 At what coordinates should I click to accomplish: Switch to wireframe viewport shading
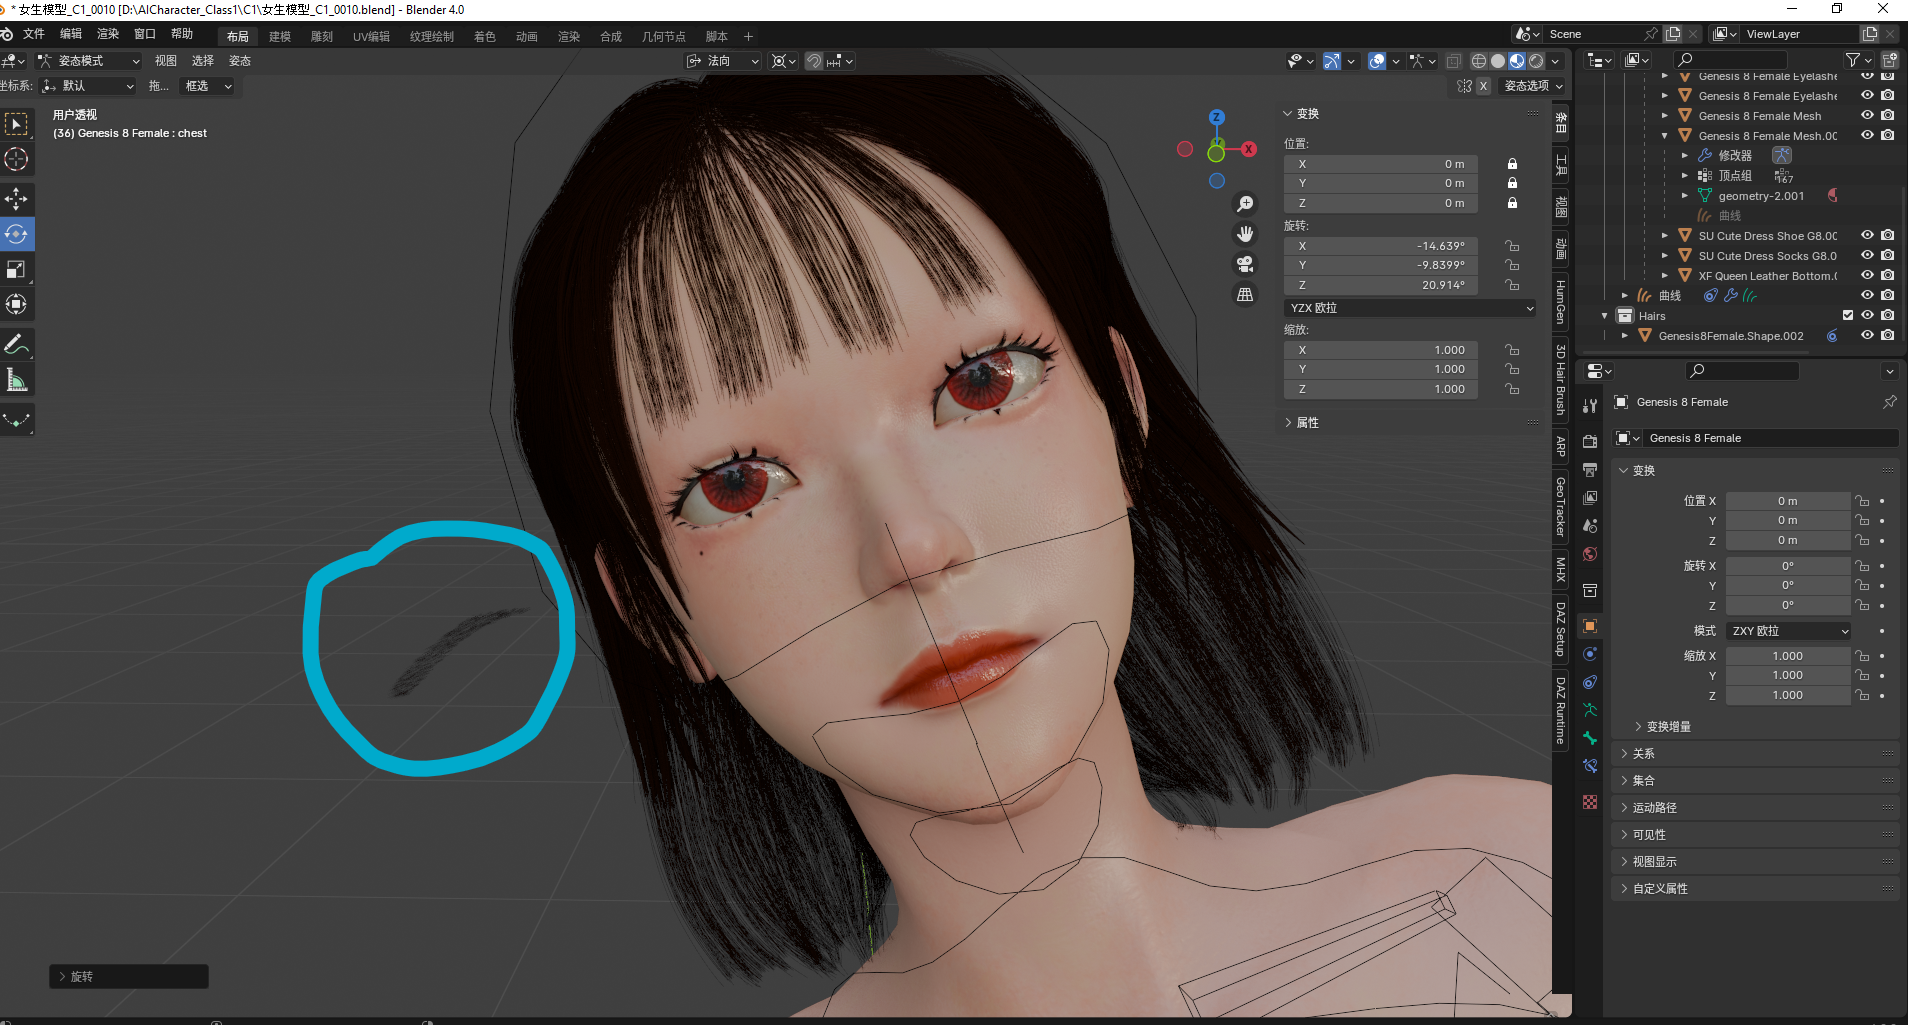point(1478,61)
